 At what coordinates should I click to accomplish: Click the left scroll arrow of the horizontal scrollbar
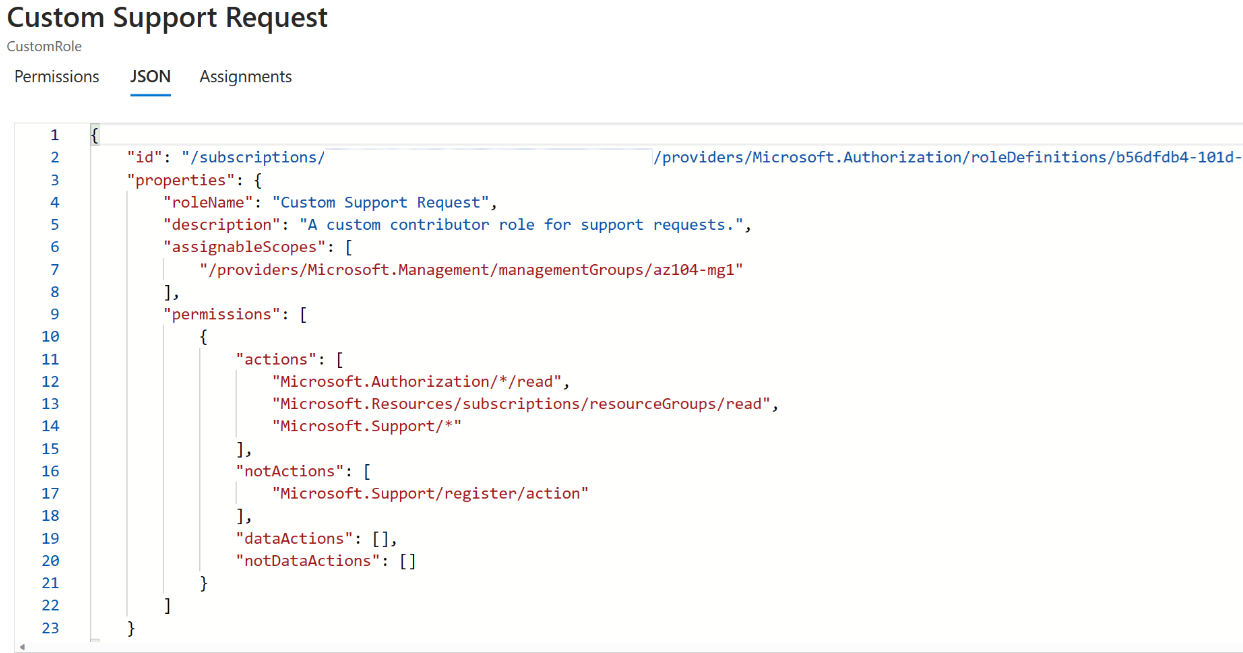tap(22, 647)
